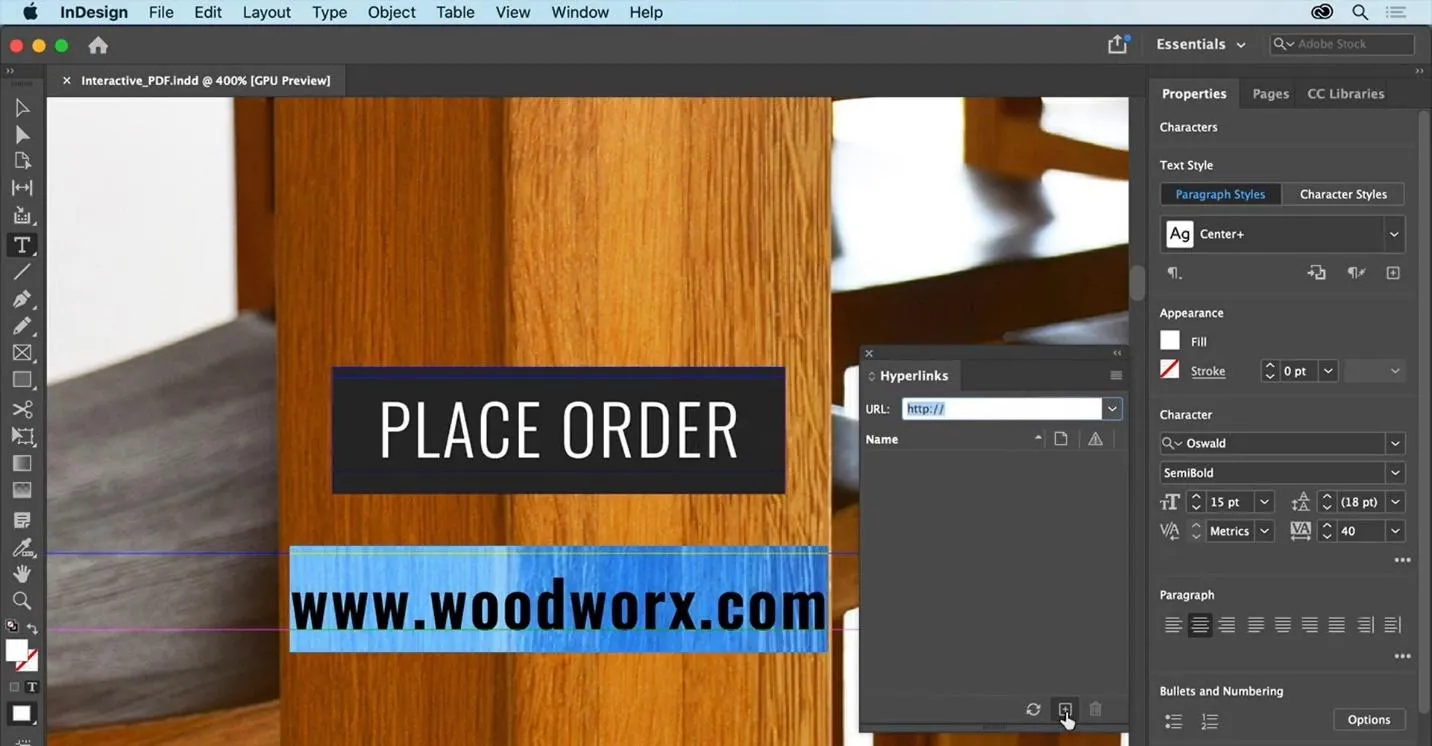Viewport: 1432px width, 746px height.
Task: Open the Oswald font family dropdown
Action: tap(1394, 443)
